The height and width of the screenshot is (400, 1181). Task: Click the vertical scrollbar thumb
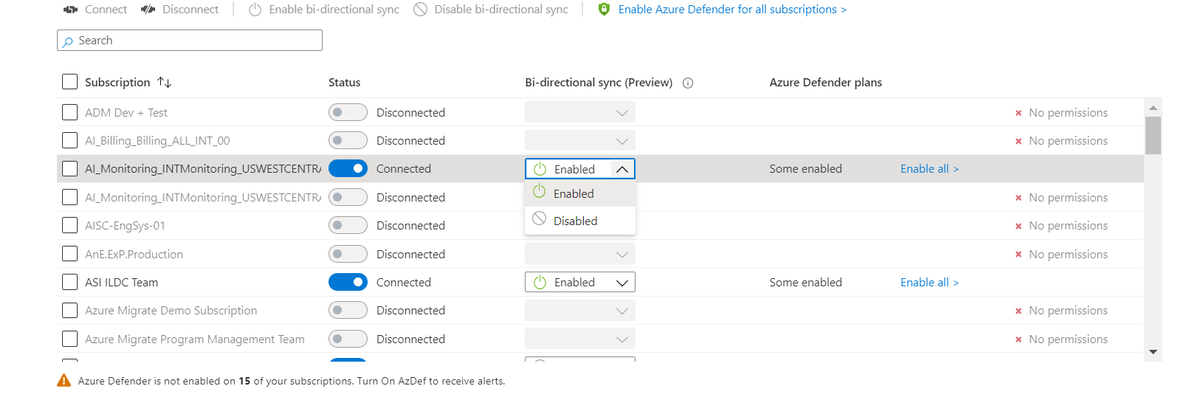(1152, 135)
